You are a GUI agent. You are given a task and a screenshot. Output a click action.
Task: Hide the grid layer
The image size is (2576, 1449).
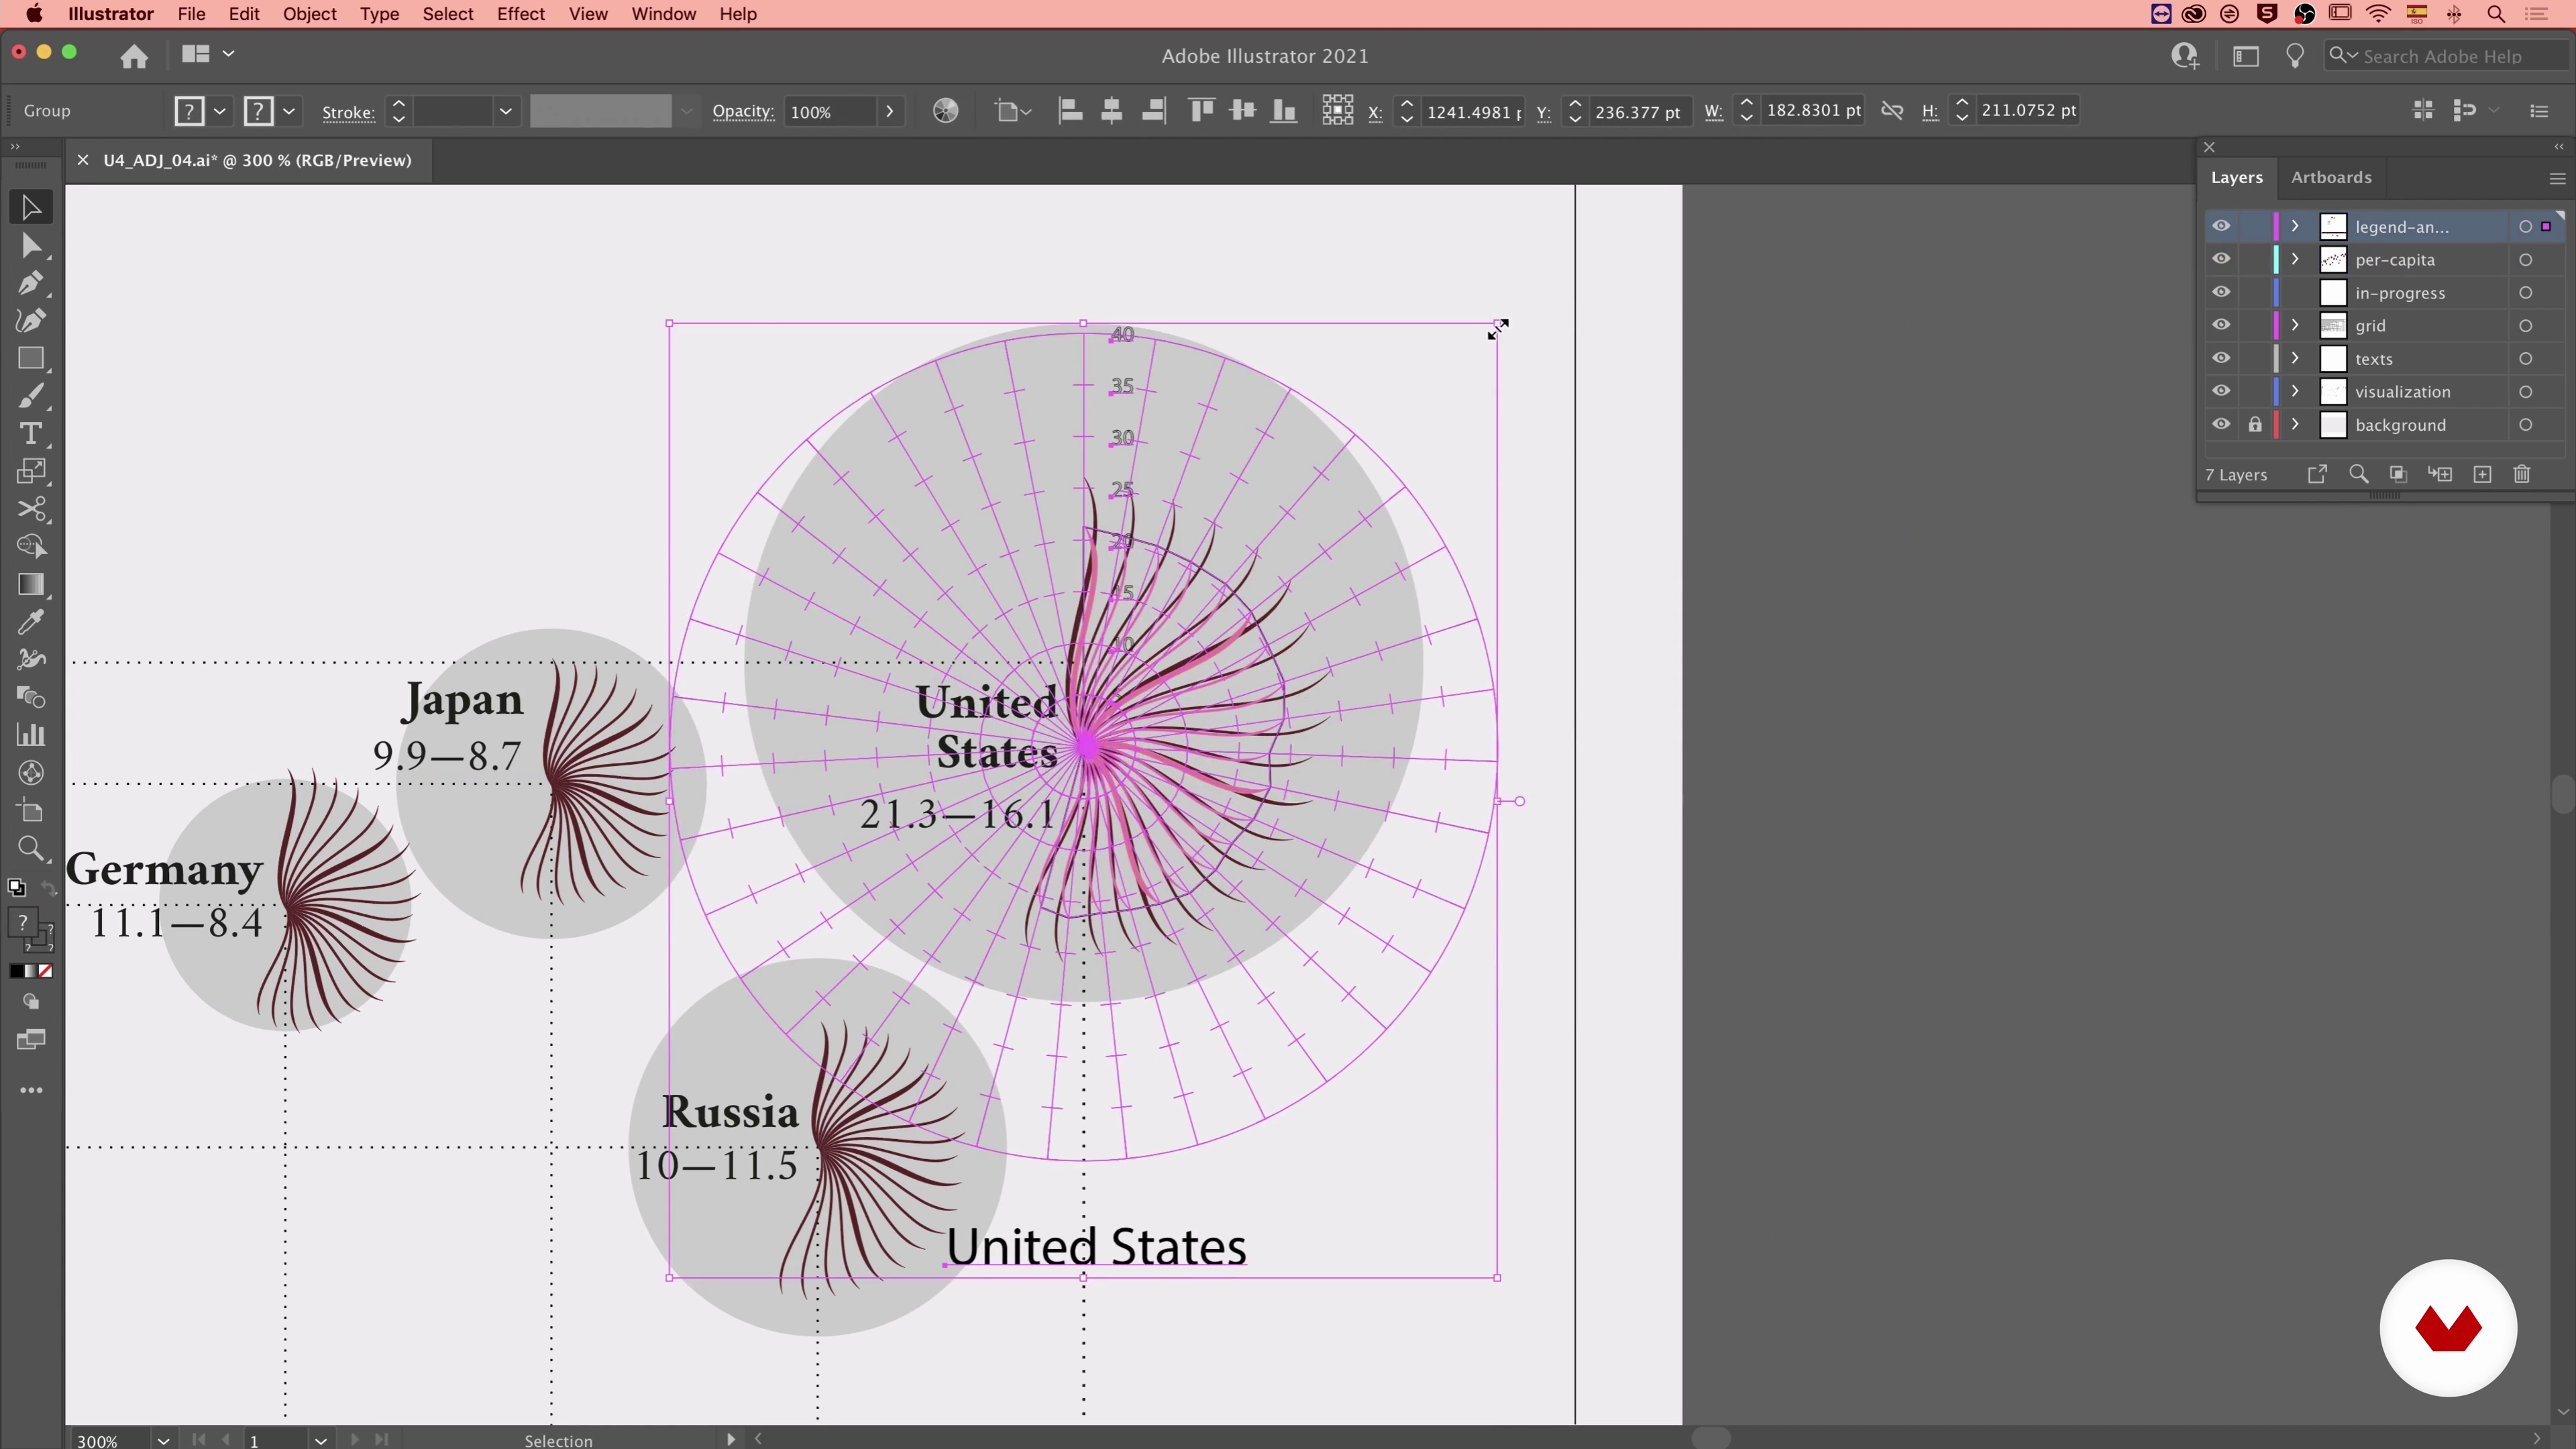2221,325
